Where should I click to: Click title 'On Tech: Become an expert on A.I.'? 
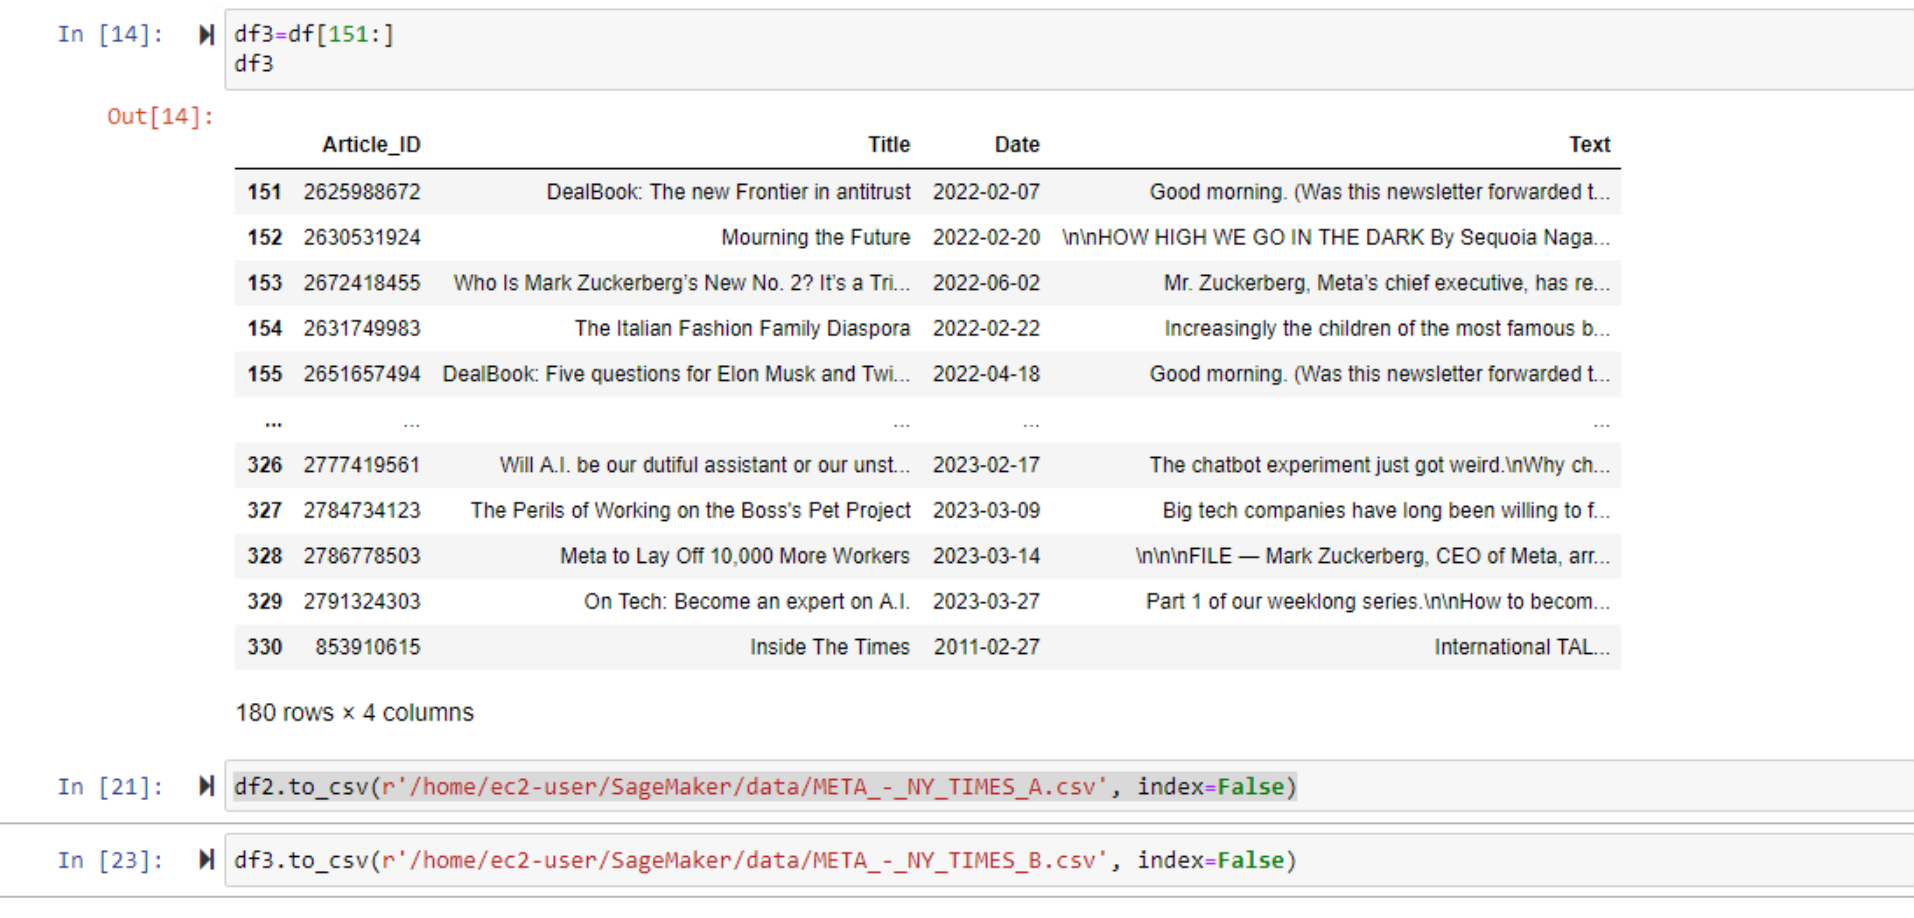coord(747,602)
